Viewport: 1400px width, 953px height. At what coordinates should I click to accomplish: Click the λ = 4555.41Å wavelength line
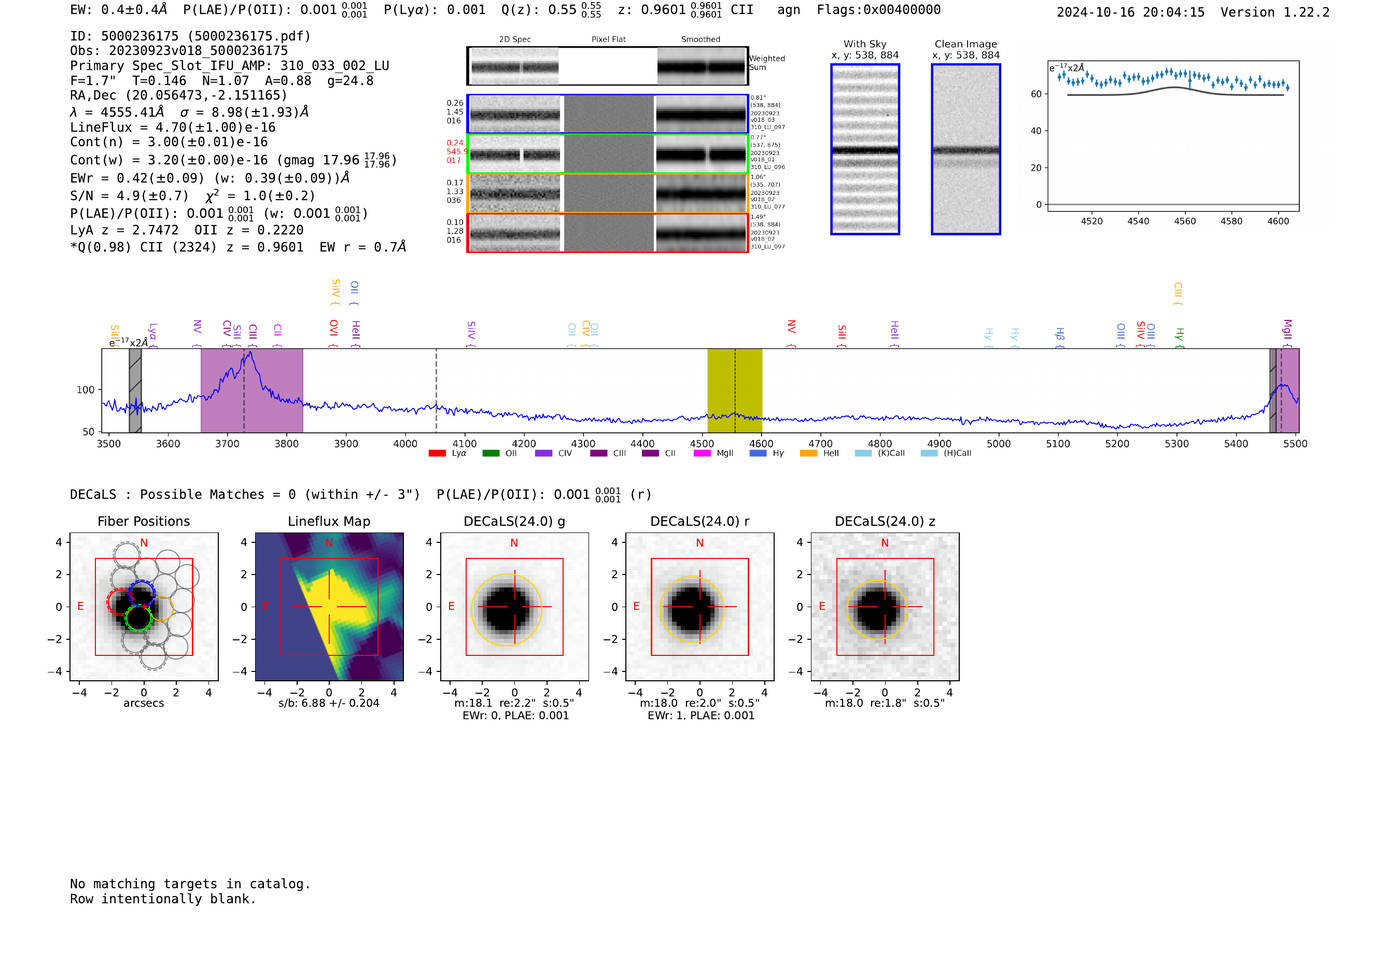(190, 112)
